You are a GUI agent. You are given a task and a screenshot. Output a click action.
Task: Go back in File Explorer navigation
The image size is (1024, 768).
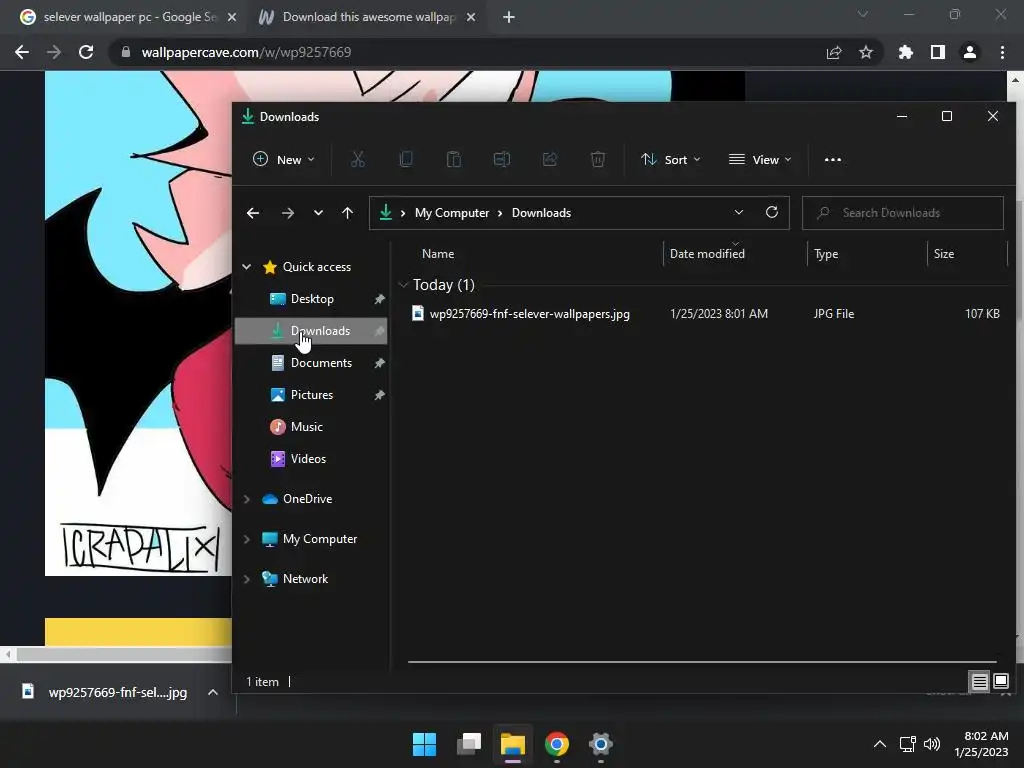click(x=253, y=213)
